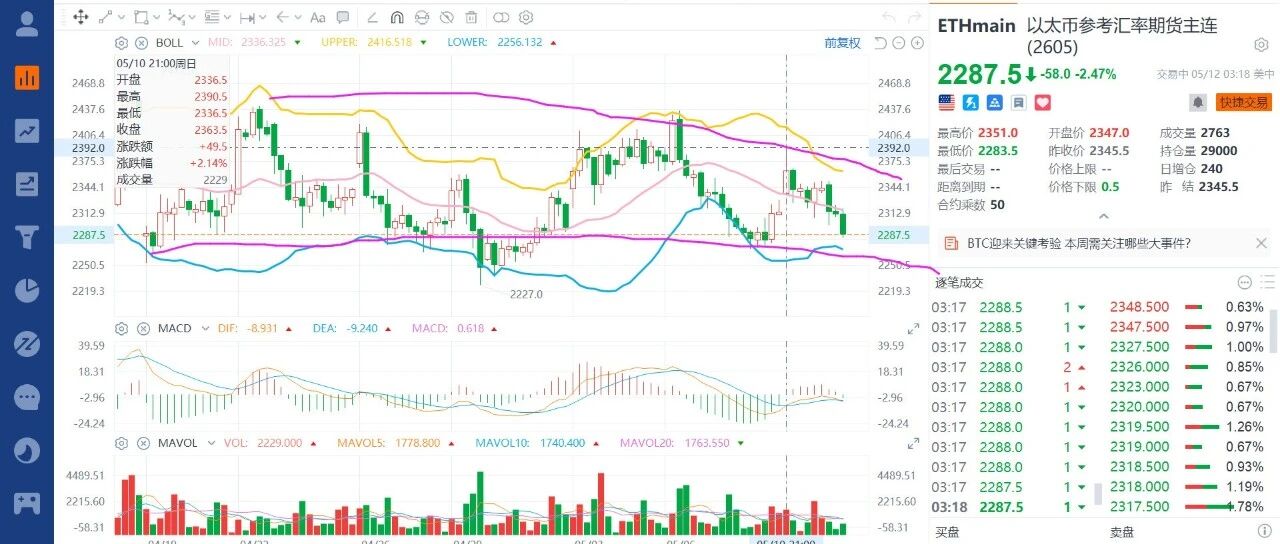Open the filter funnel sidebar icon
This screenshot has height=544, width=1280.
click(x=27, y=236)
